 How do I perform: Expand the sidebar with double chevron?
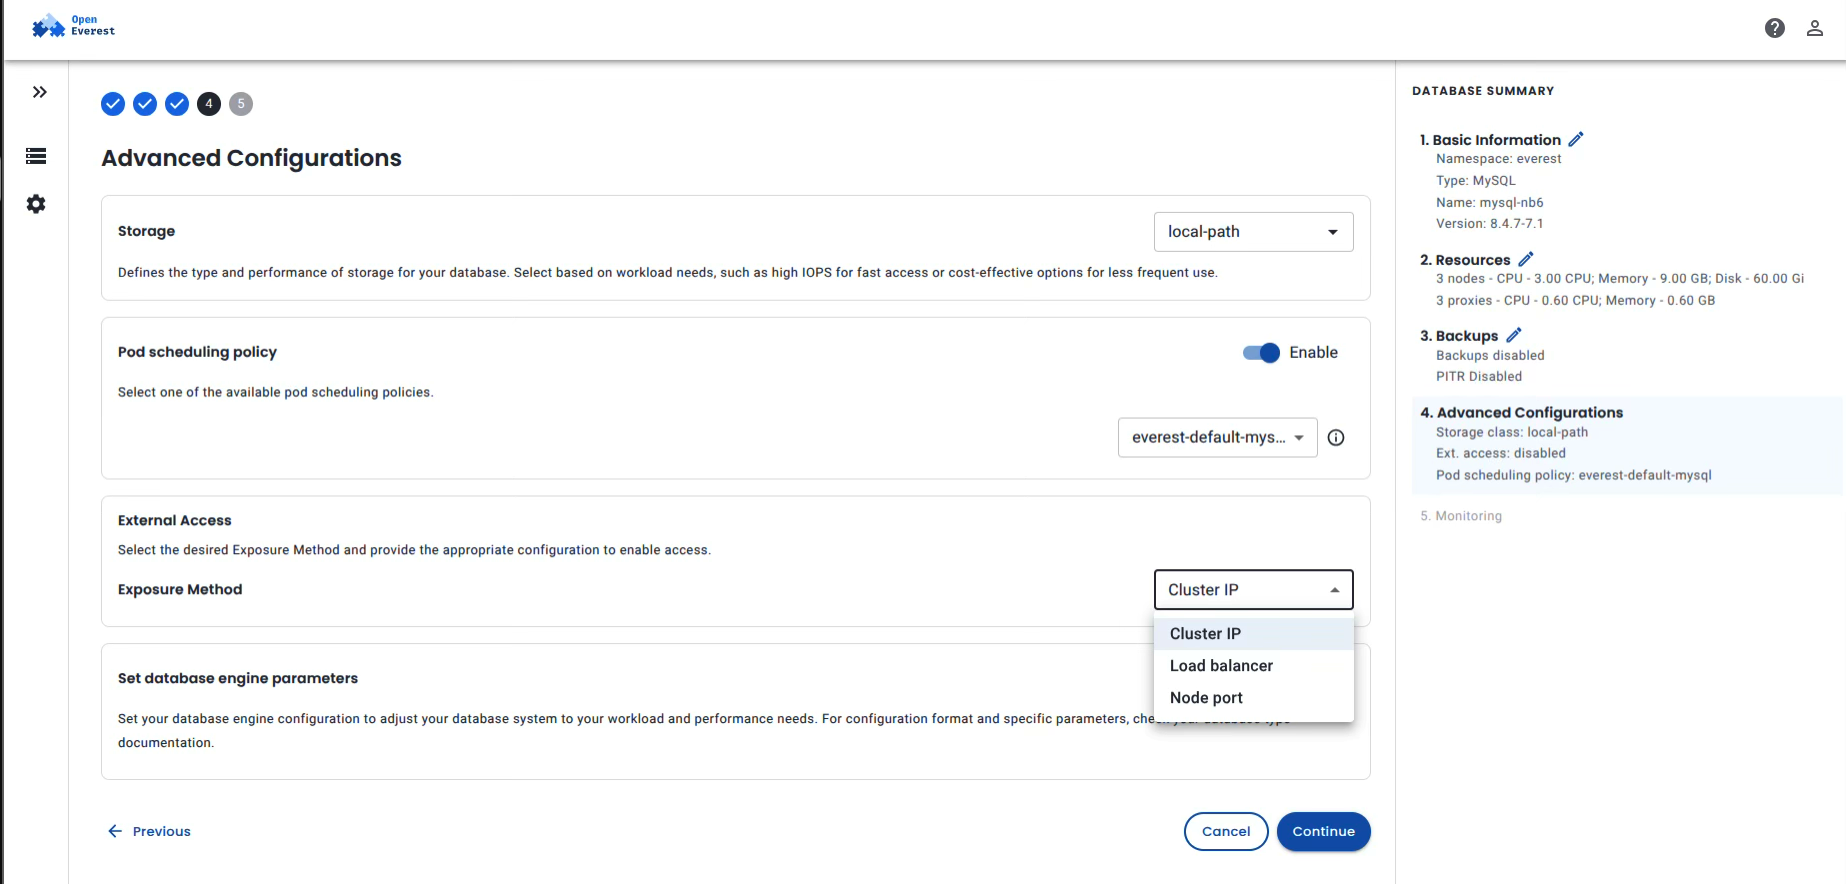pos(39,92)
